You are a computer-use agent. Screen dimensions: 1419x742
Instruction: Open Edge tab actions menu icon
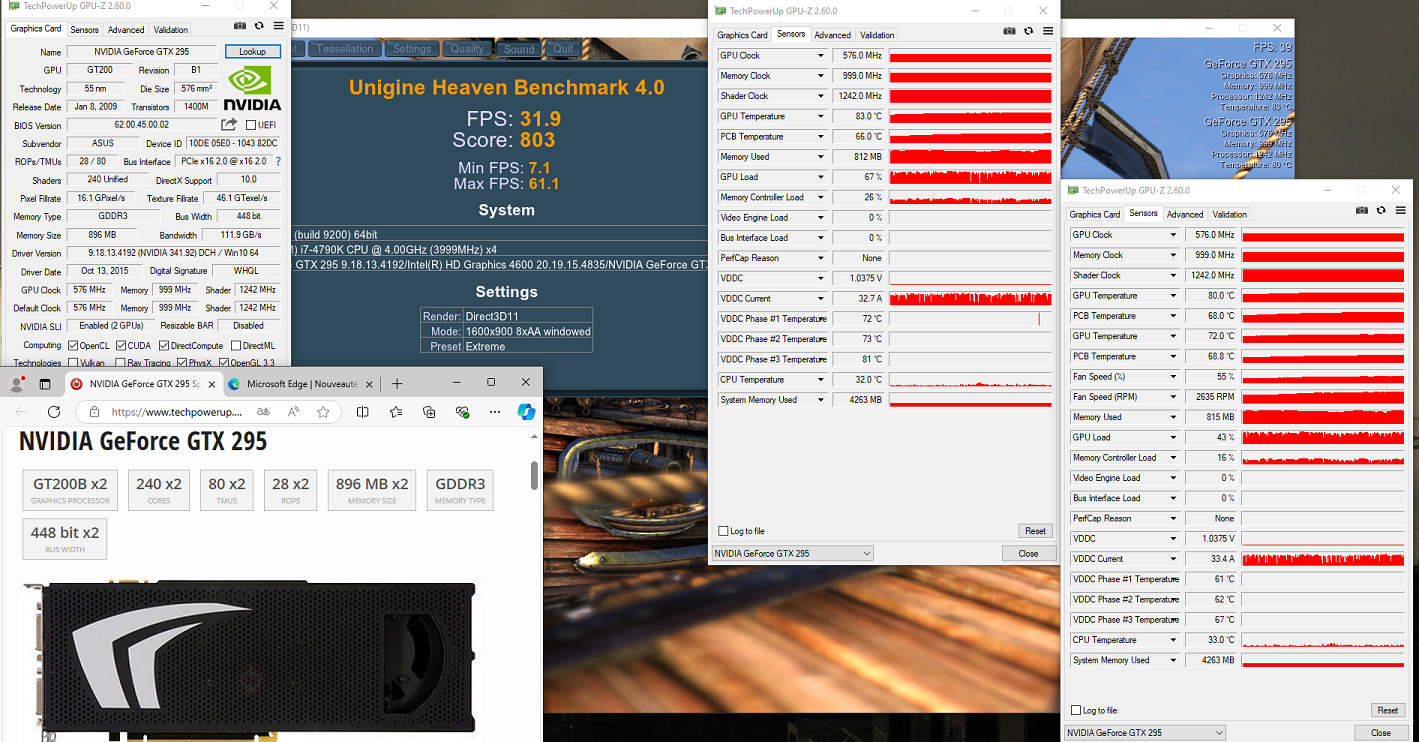pyautogui.click(x=45, y=383)
